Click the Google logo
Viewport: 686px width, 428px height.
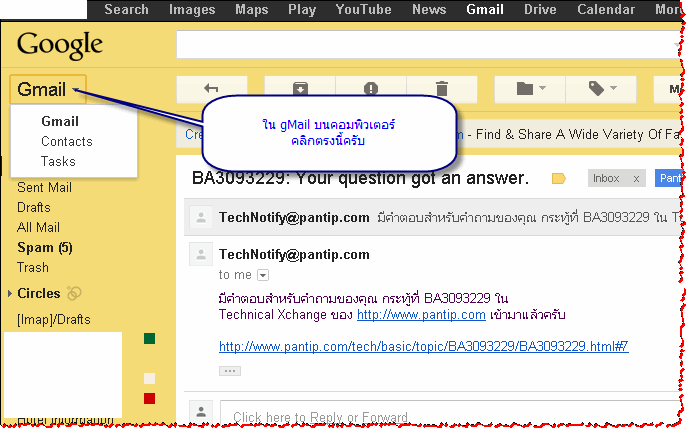[60, 46]
